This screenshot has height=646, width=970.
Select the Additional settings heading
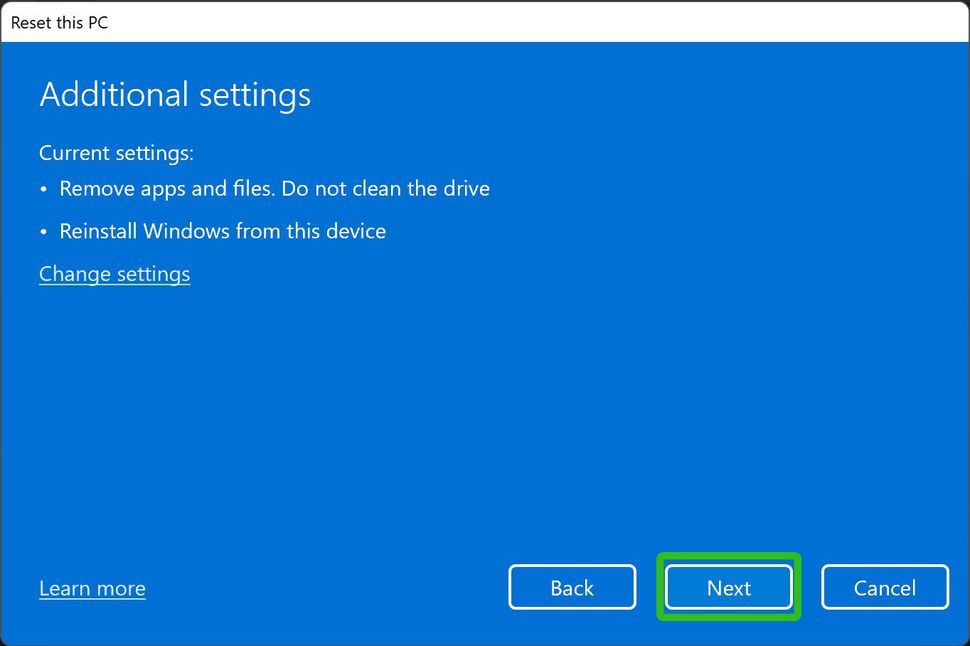pyautogui.click(x=174, y=95)
